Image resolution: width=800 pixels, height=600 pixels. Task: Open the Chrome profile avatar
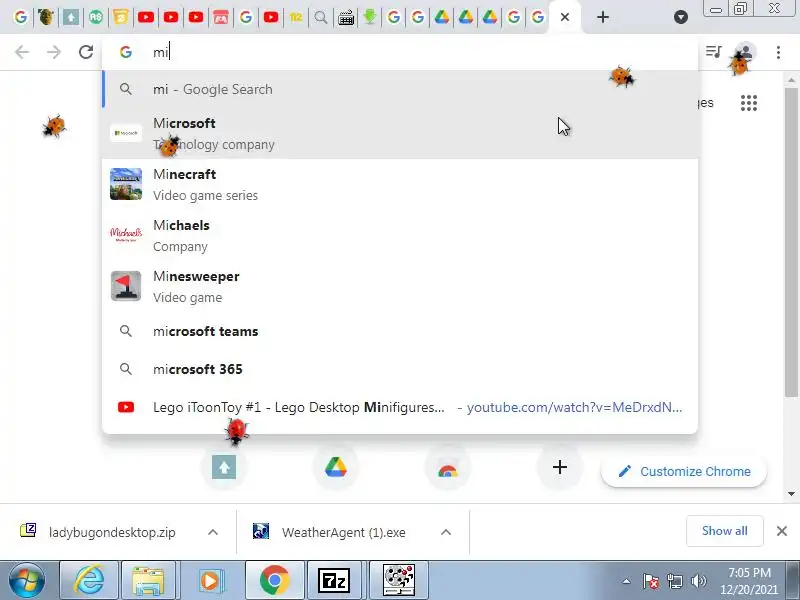click(x=745, y=52)
